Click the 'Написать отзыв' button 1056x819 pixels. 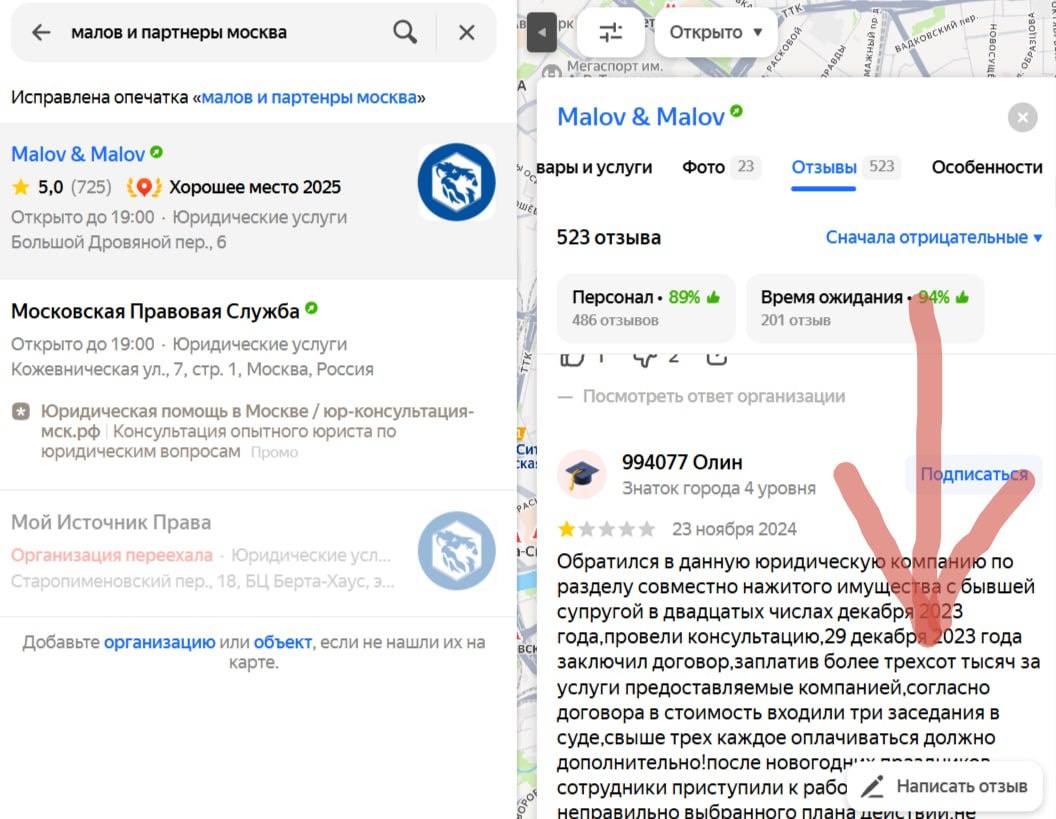tap(944, 786)
